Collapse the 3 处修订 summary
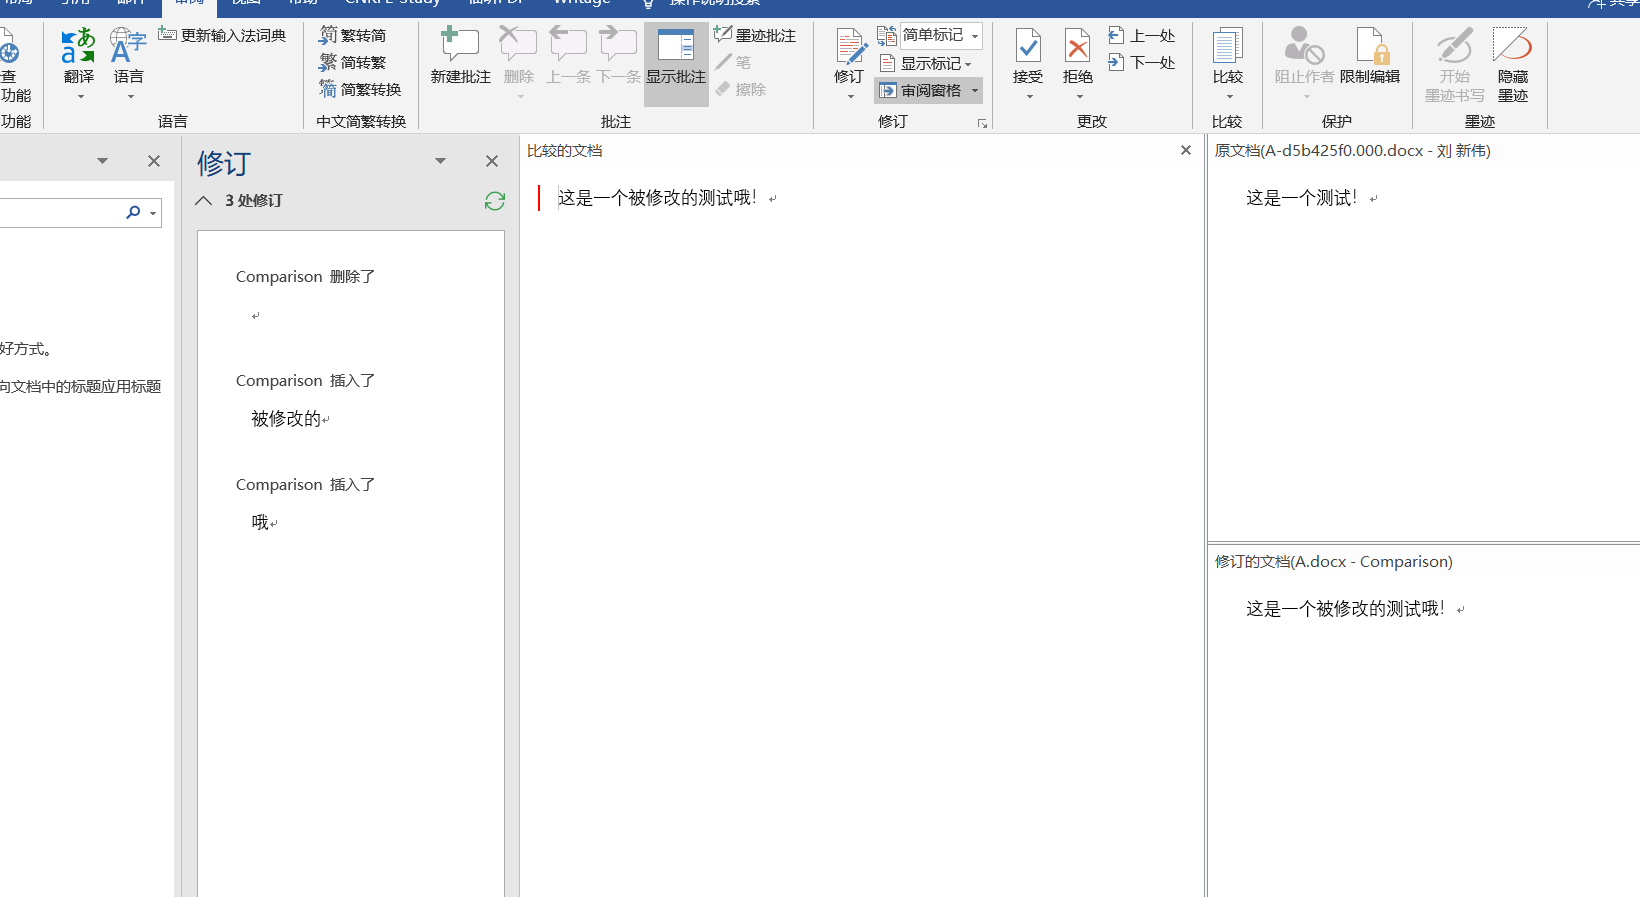Screen dimensions: 1640x897 (x=204, y=200)
